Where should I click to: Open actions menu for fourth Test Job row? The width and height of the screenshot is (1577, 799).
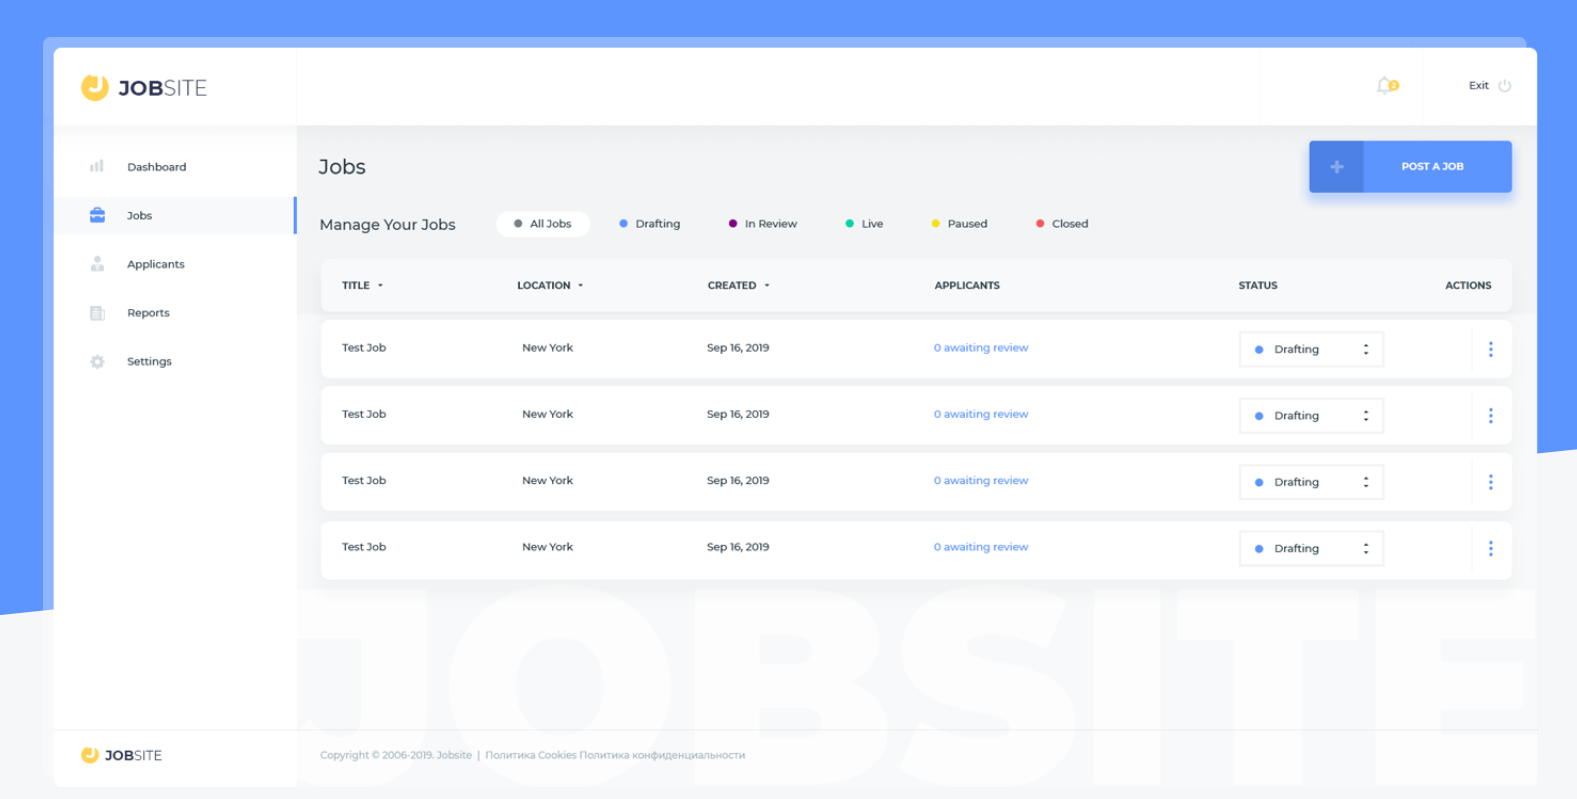[1490, 549]
